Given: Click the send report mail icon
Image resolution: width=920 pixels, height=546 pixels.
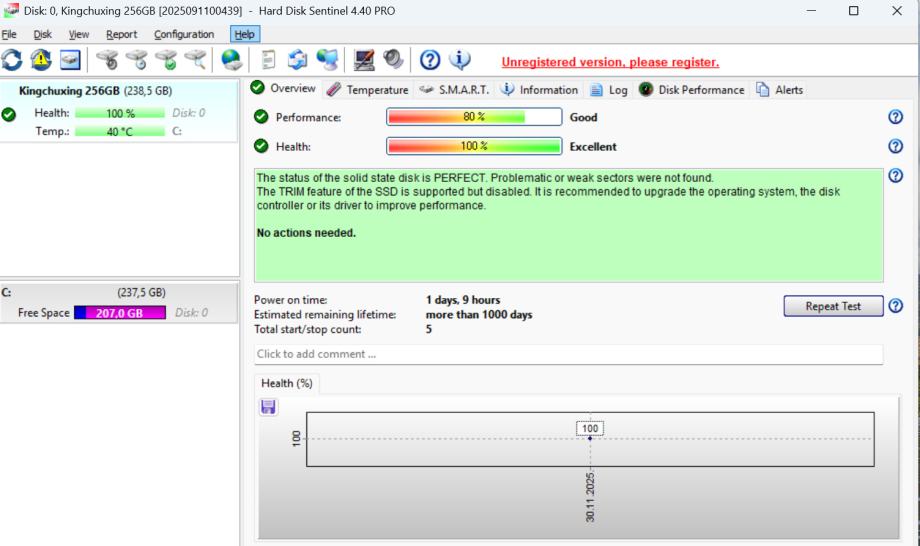Looking at the screenshot, I should (x=297, y=60).
